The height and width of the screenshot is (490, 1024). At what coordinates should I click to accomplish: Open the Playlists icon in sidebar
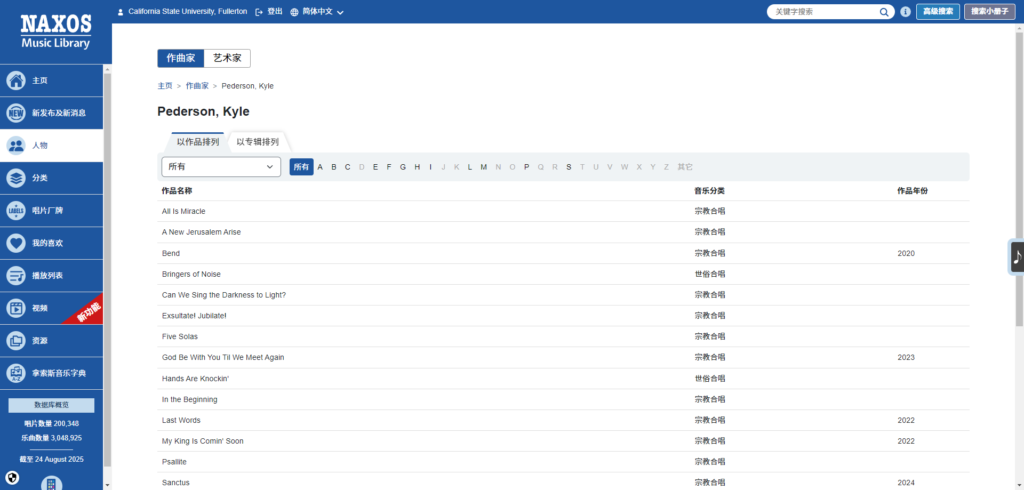(x=16, y=276)
